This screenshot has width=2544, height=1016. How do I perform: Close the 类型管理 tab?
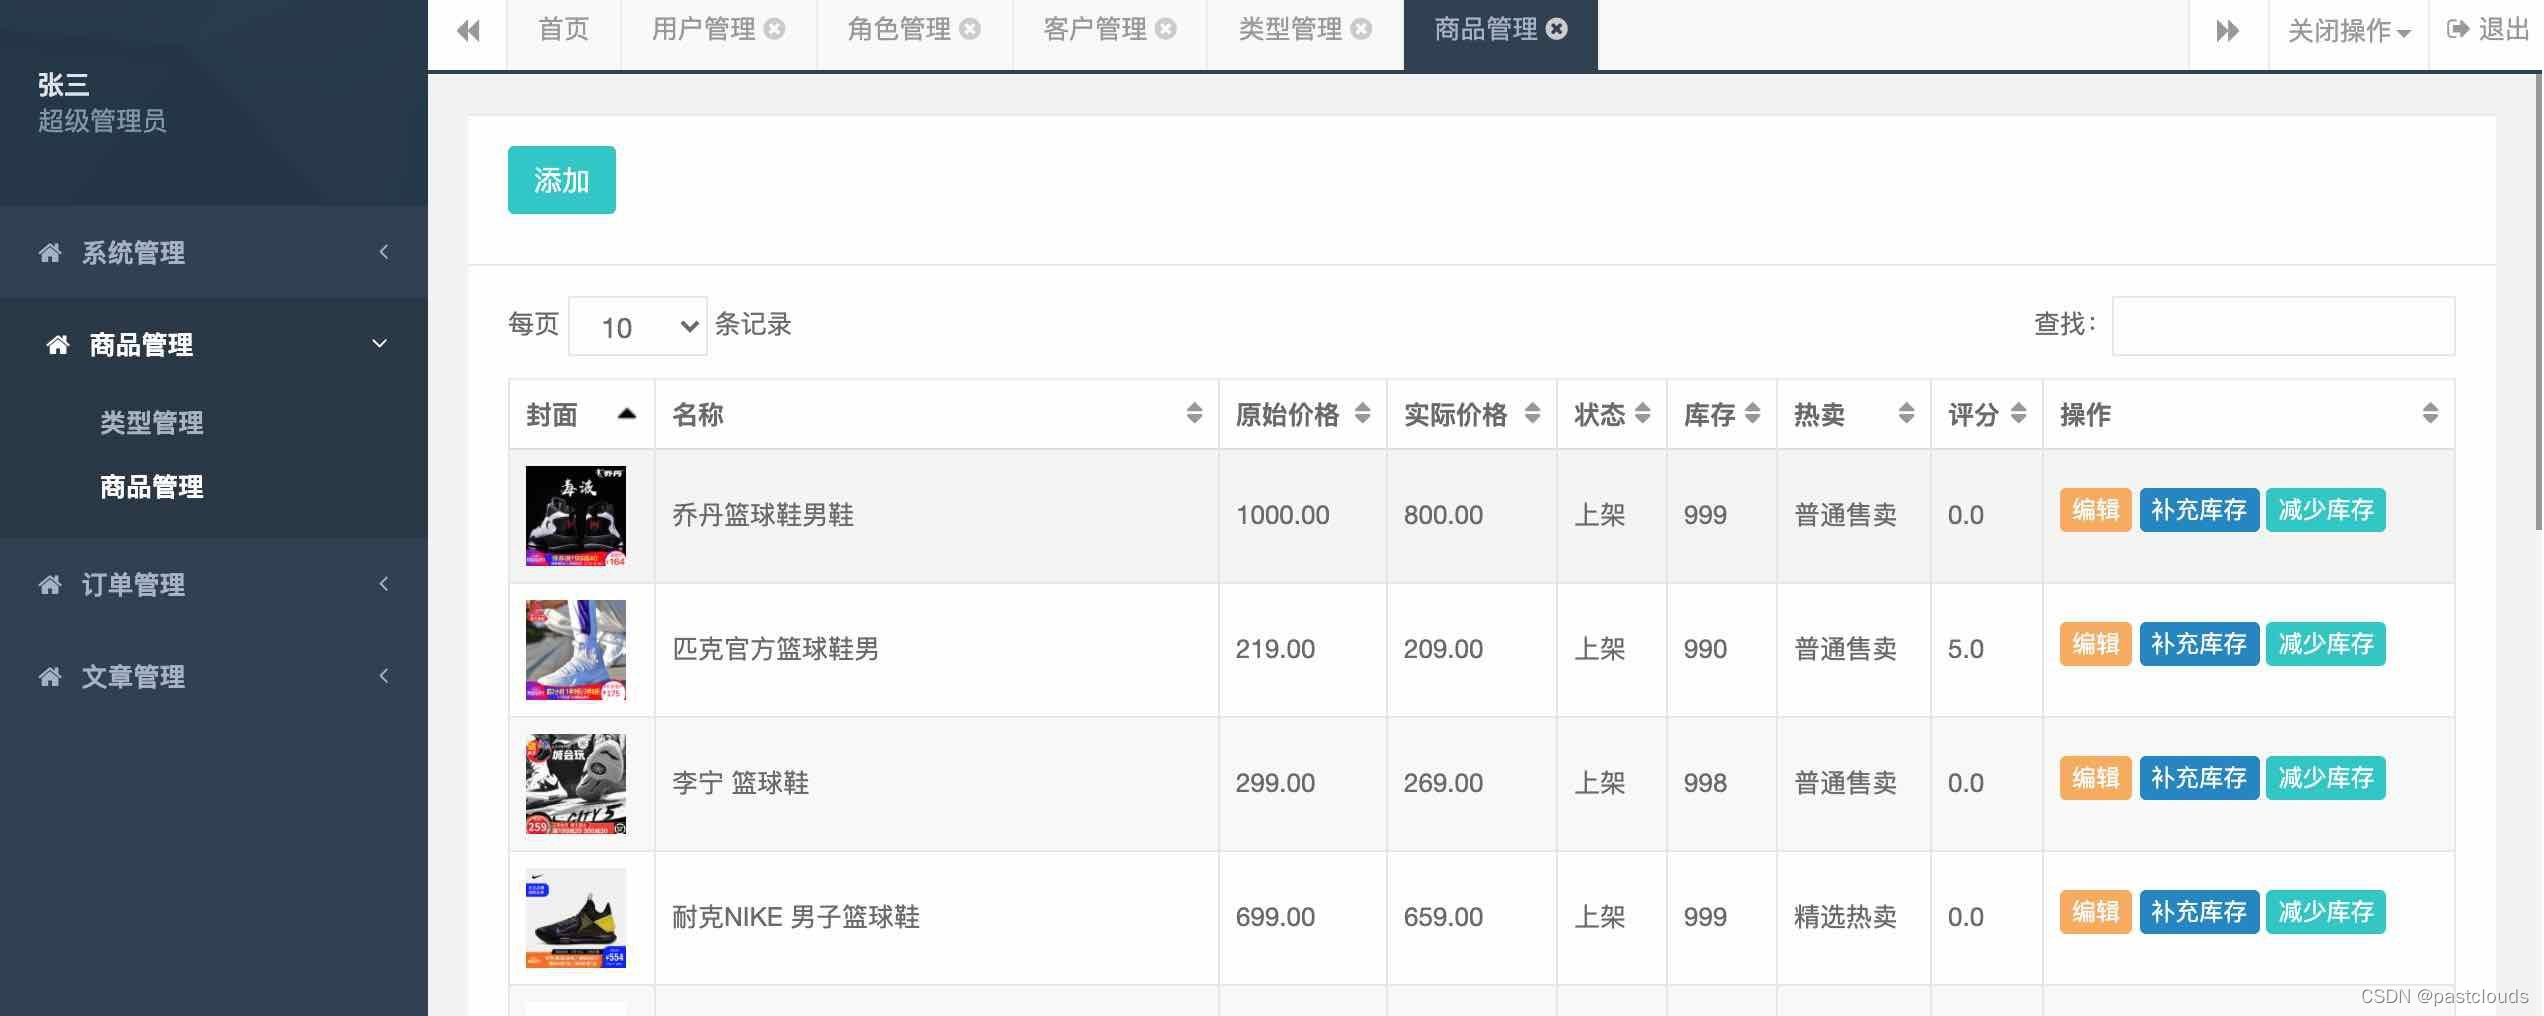pyautogui.click(x=1361, y=29)
